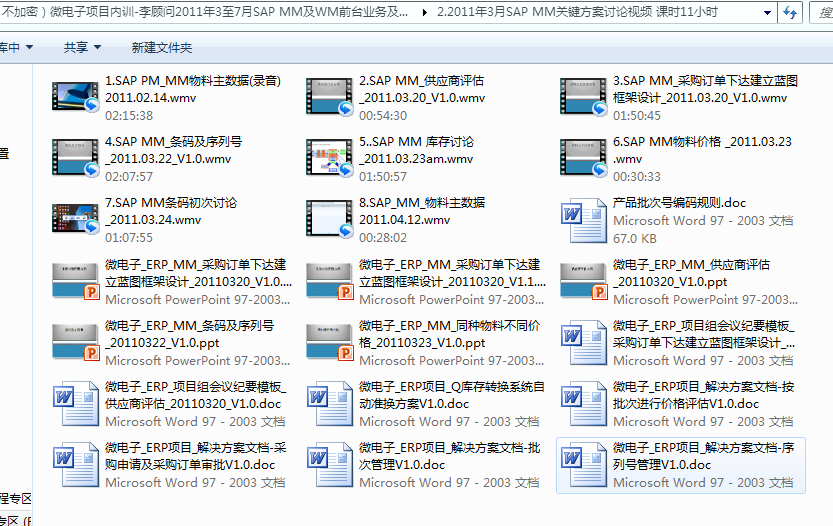Screen dimensions: 833x526
Task: Click video icon for 7.SAP MM条码初次讨论
Action: [75, 219]
